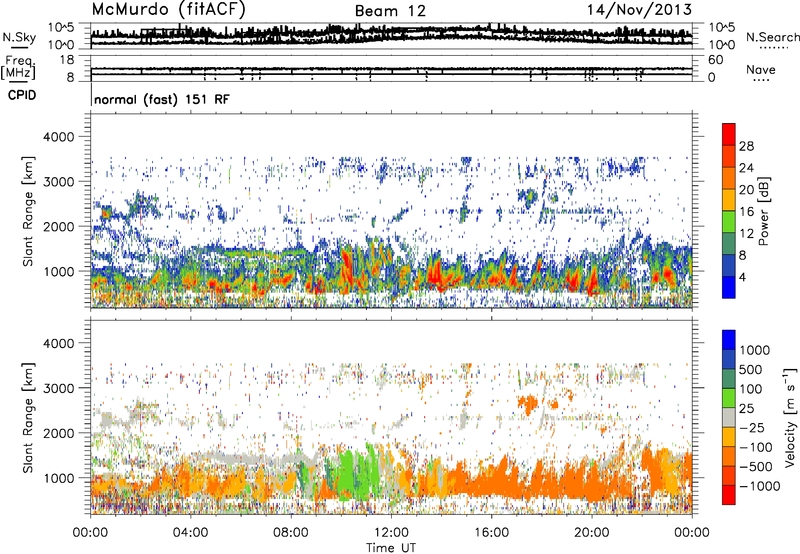Click the 'McMurdo (fitACF)' title text
The image size is (800, 554).
[x=168, y=10]
